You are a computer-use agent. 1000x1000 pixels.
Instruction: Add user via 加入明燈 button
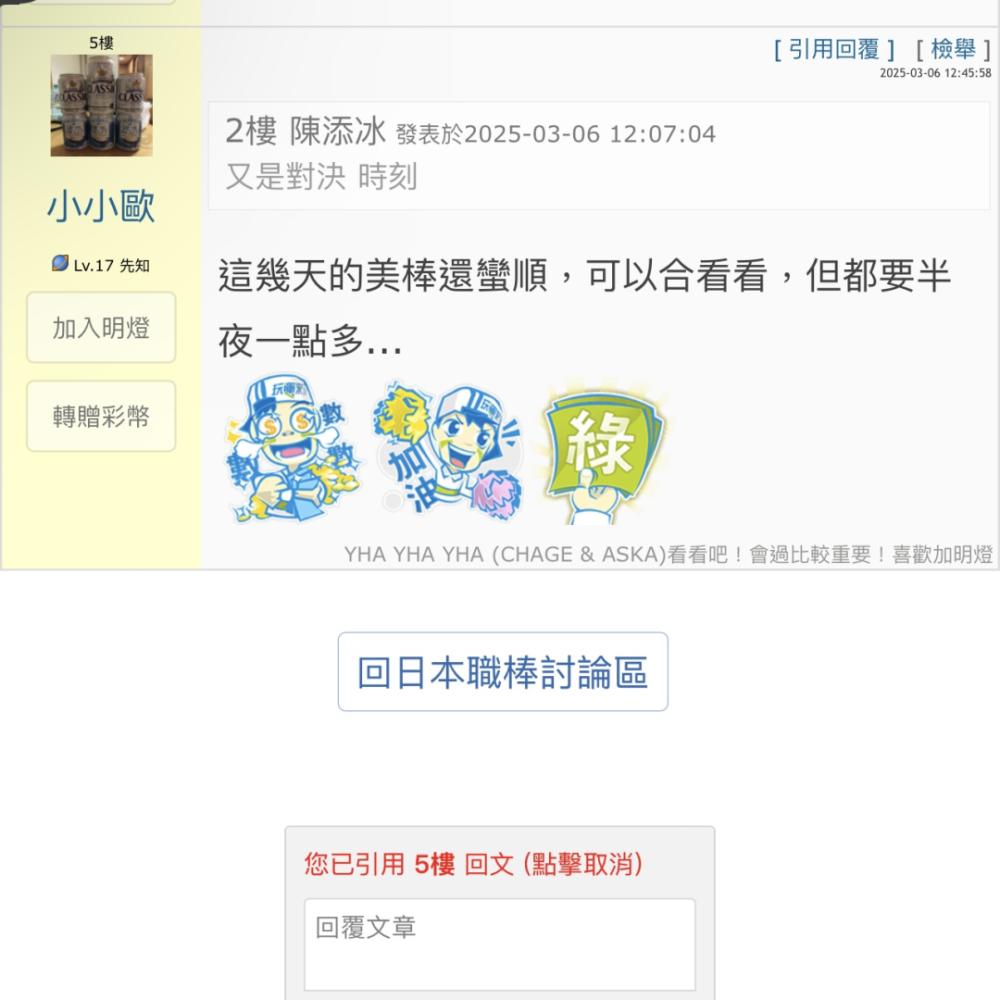(101, 328)
